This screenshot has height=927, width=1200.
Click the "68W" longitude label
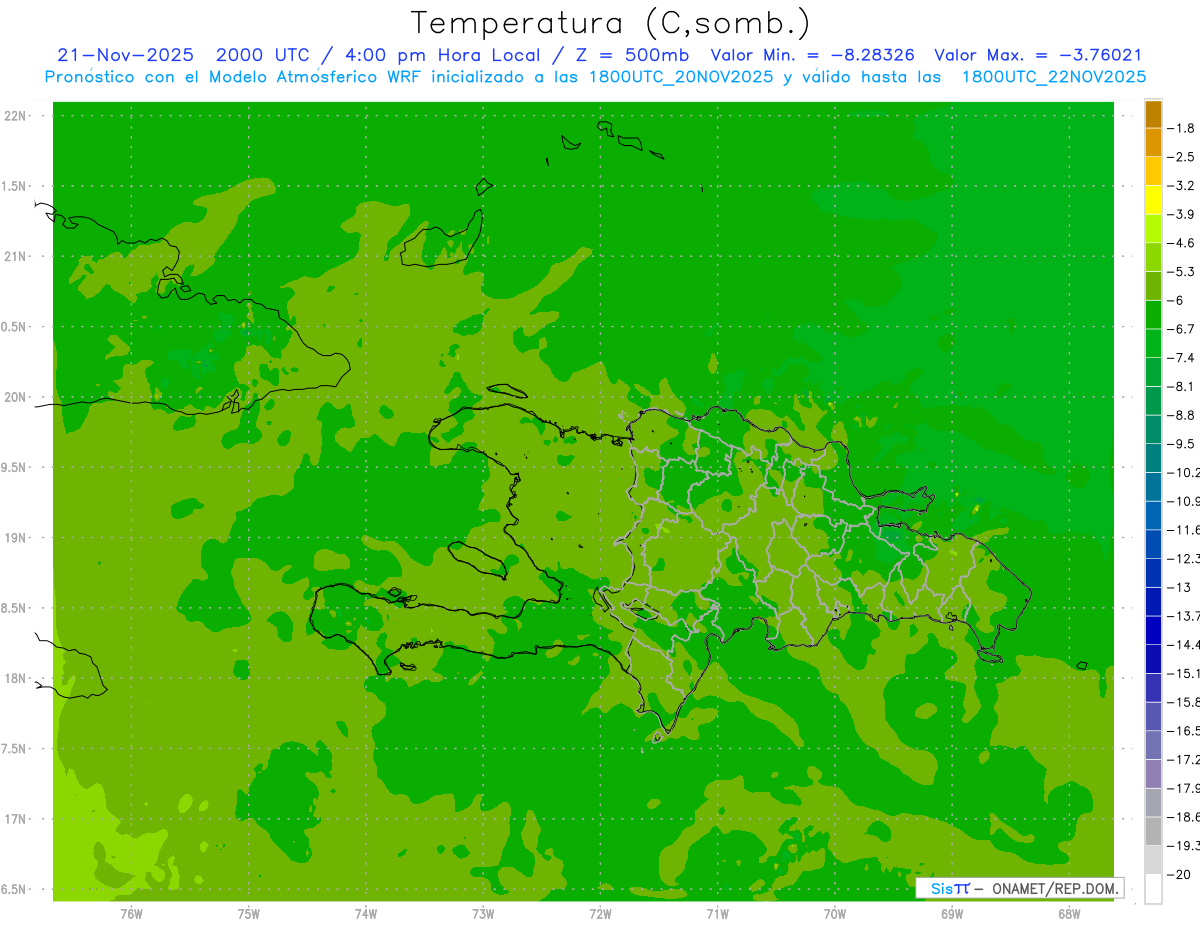point(1069,914)
